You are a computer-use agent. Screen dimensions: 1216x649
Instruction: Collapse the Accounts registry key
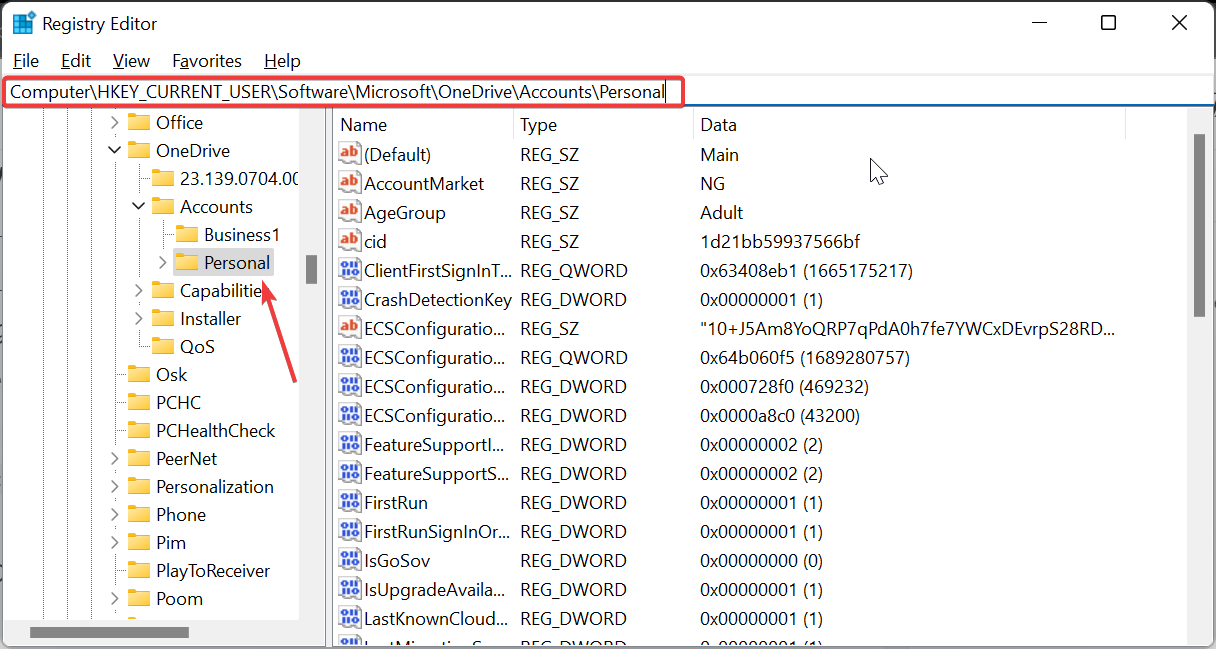pyautogui.click(x=139, y=207)
